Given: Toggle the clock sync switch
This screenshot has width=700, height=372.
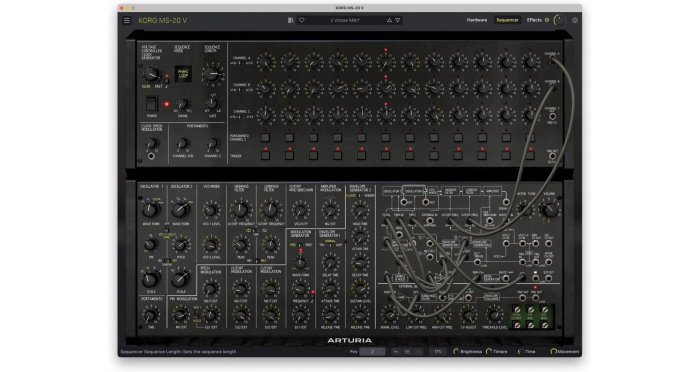Looking at the screenshot, I should tap(167, 80).
